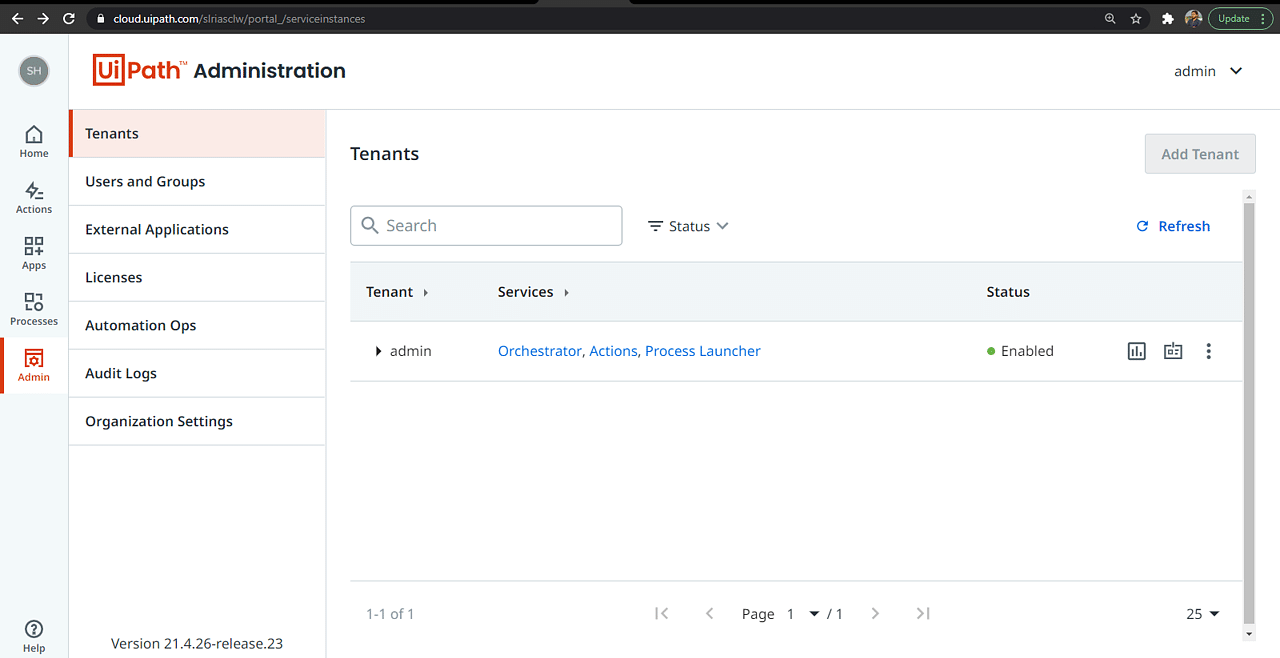Open Organization Settings
Screen dimensions: 1280x658
point(198,421)
